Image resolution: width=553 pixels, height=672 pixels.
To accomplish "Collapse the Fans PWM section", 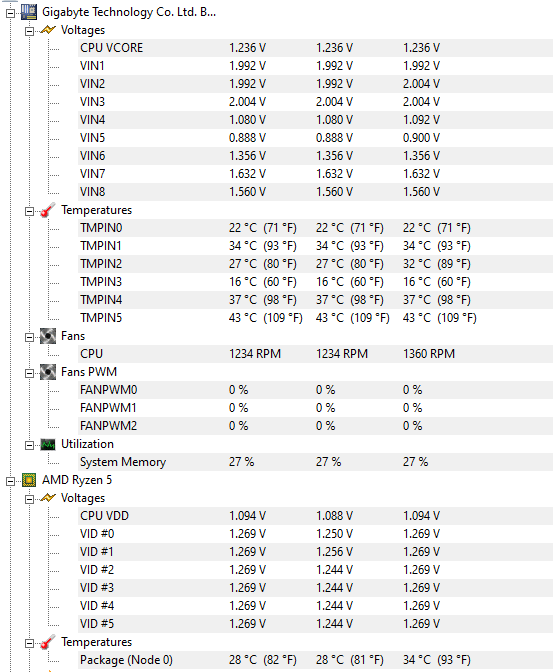I will click(x=29, y=373).
